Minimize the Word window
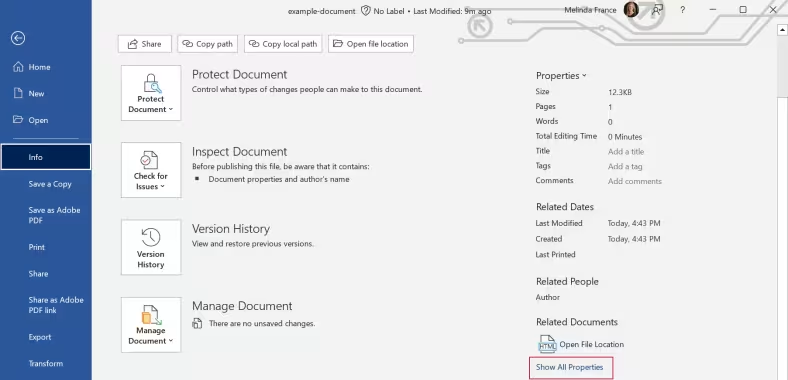 [x=713, y=10]
